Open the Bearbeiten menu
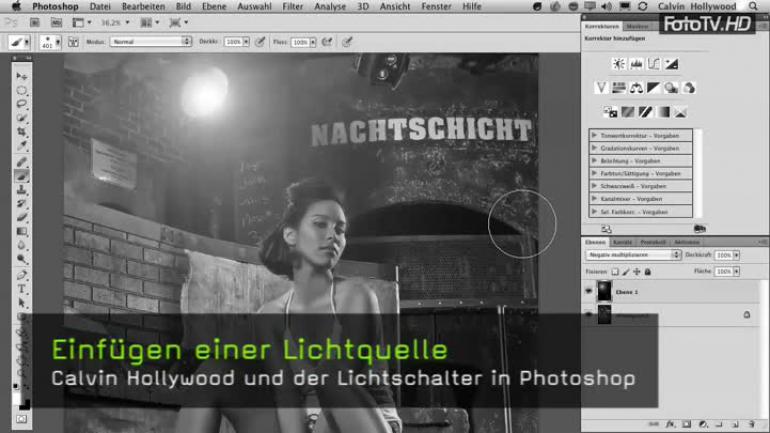Viewport: 770px width, 433px height. tap(143, 6)
